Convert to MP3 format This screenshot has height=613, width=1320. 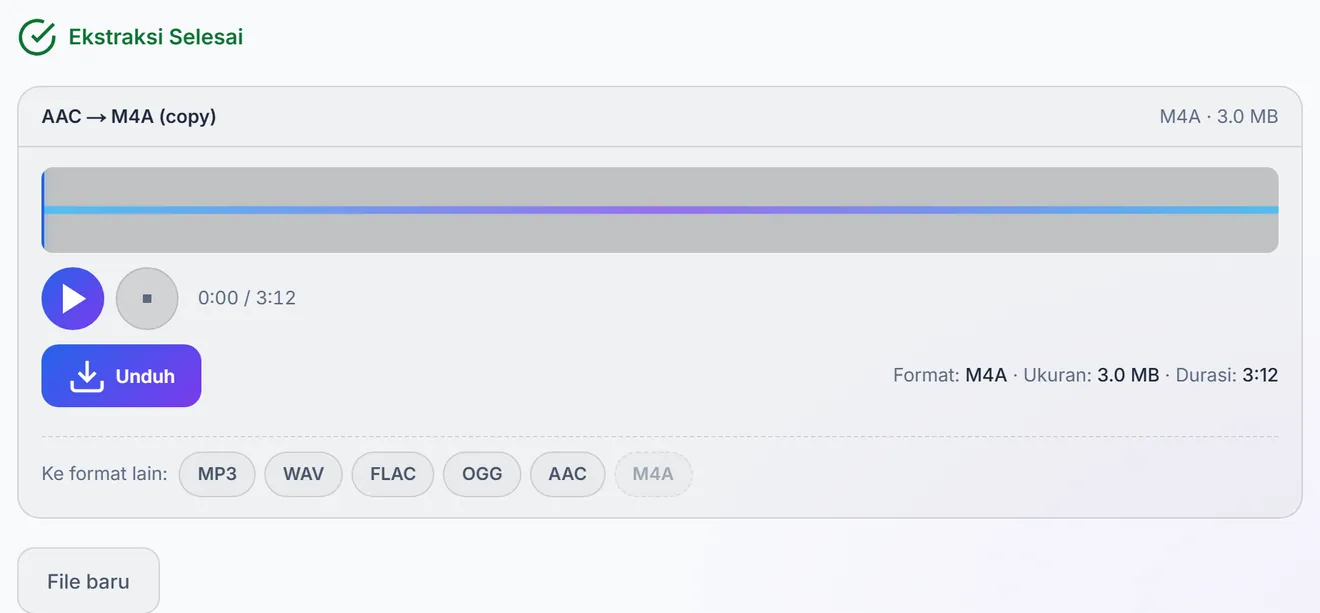coord(217,474)
